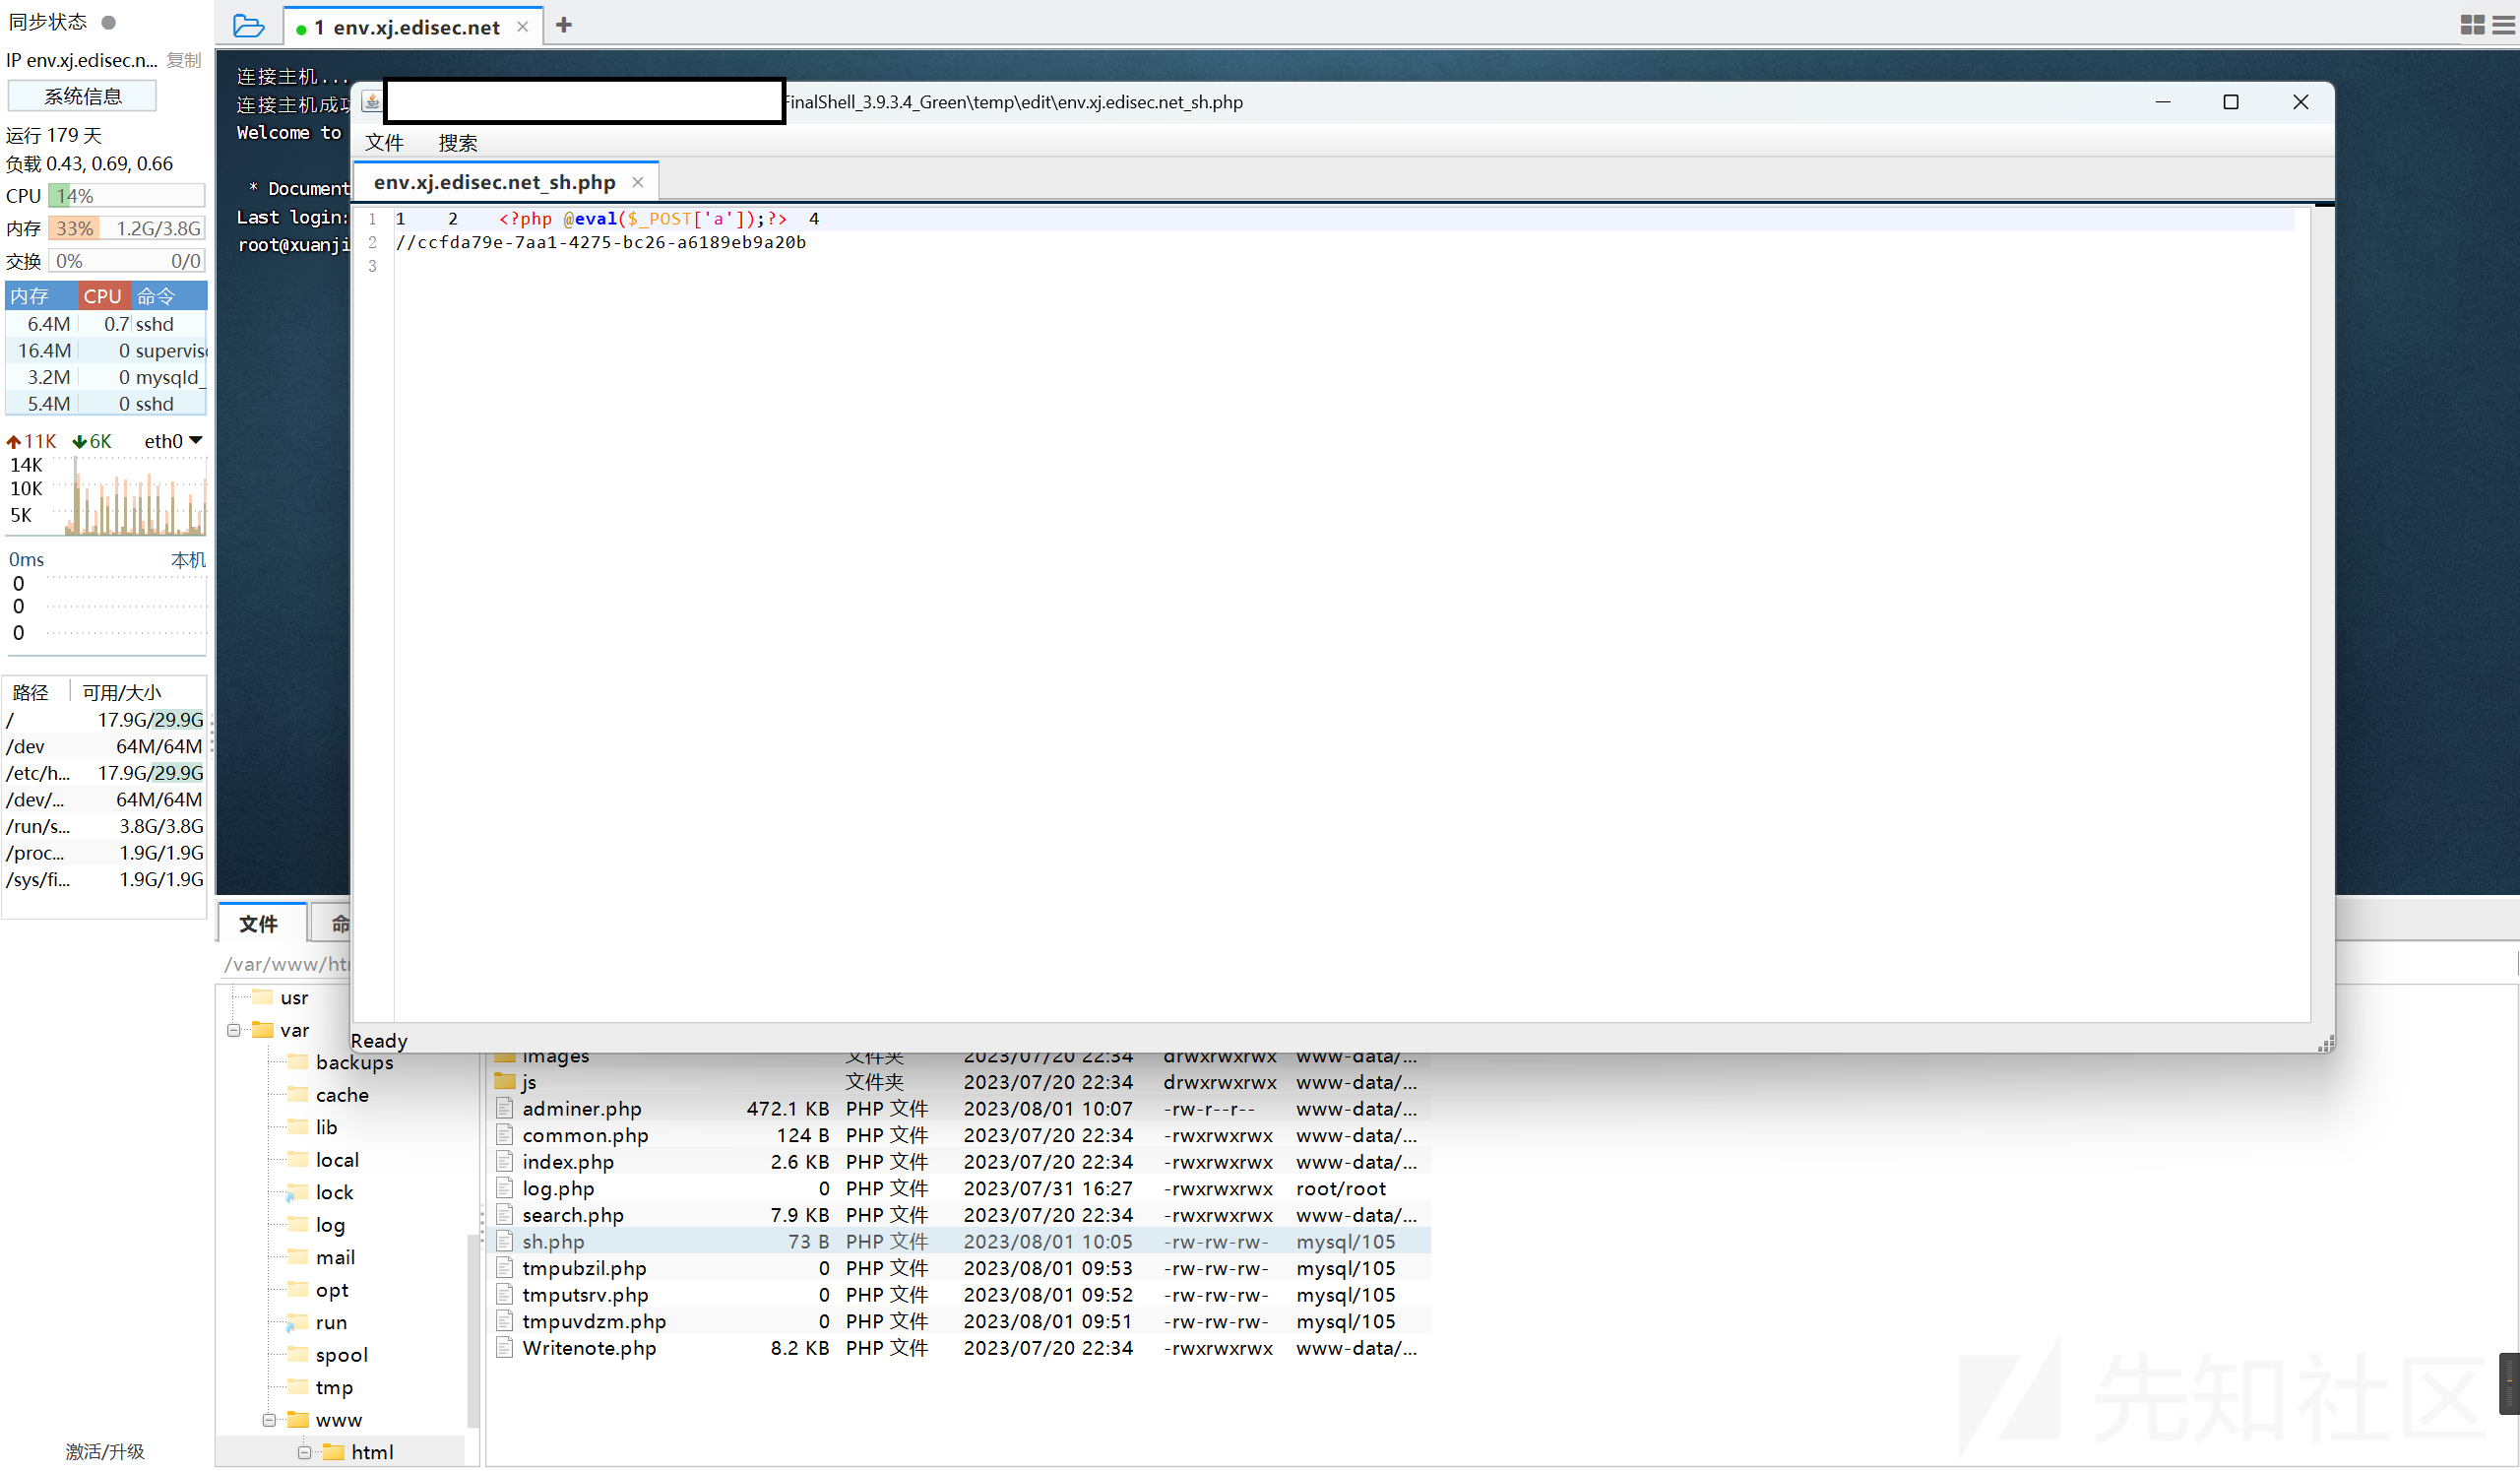The image size is (2520, 1471).
Task: Select the /dev 64M/64M disk row
Action: pos(105,746)
